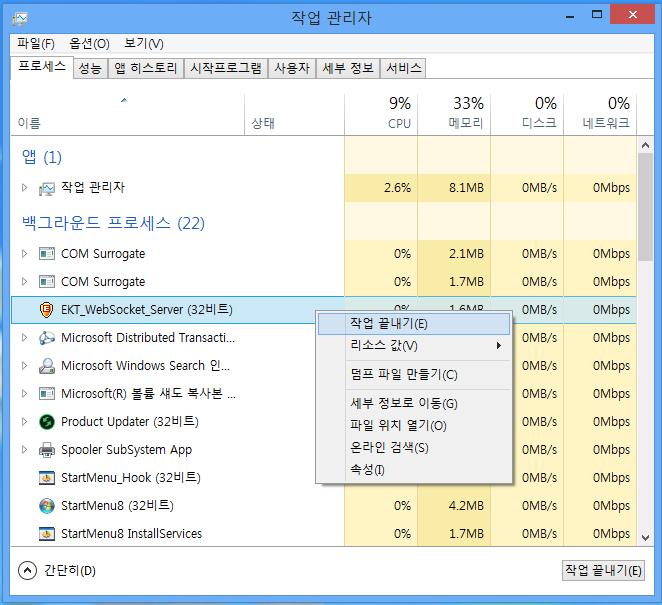This screenshot has height=605, width=662.
Task: Expand the 작업 관리자 app entry
Action: tap(25, 188)
